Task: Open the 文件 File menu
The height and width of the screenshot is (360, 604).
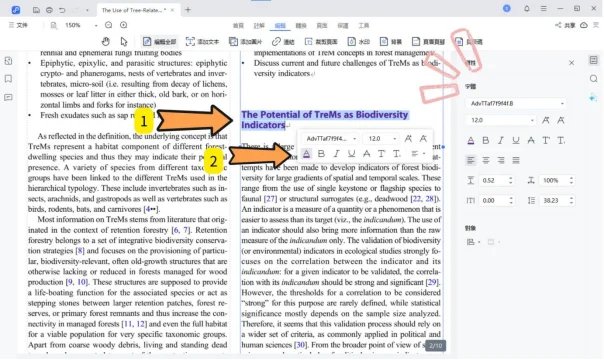Action: [18, 25]
